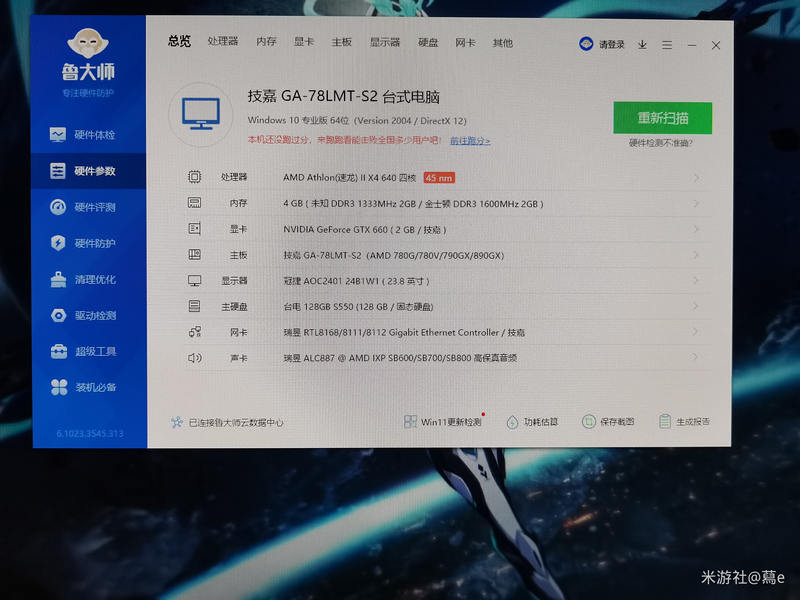The width and height of the screenshot is (800, 600).
Task: Click the 内存 memory icon
Action: (194, 203)
